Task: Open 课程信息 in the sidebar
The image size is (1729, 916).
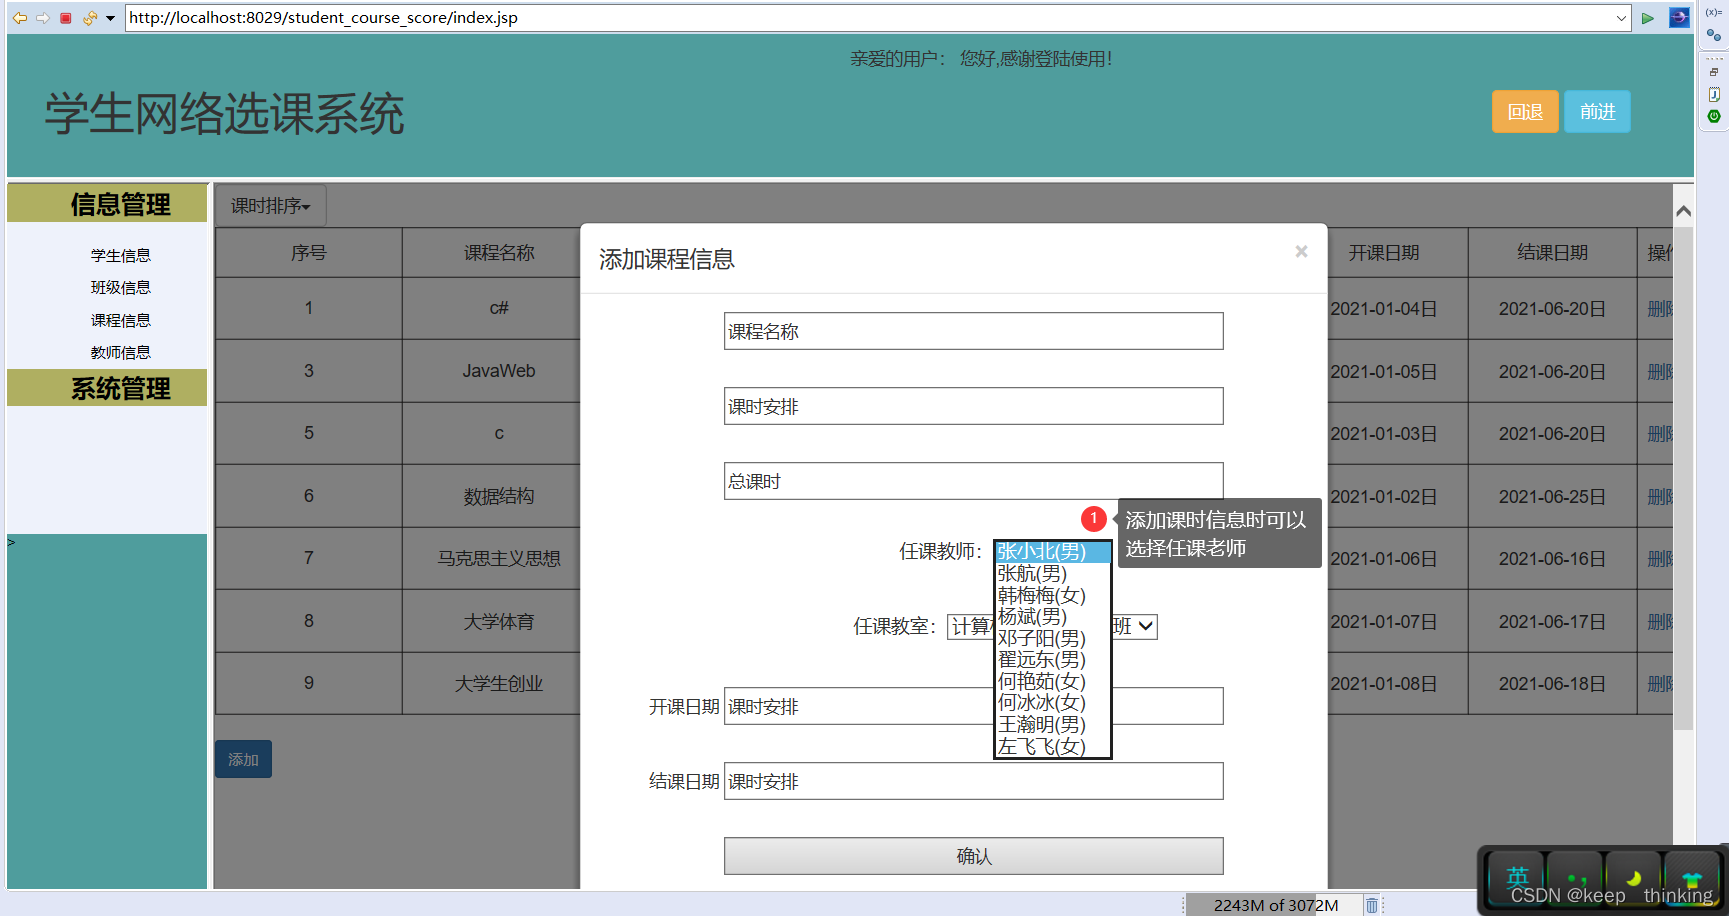Action: click(120, 320)
